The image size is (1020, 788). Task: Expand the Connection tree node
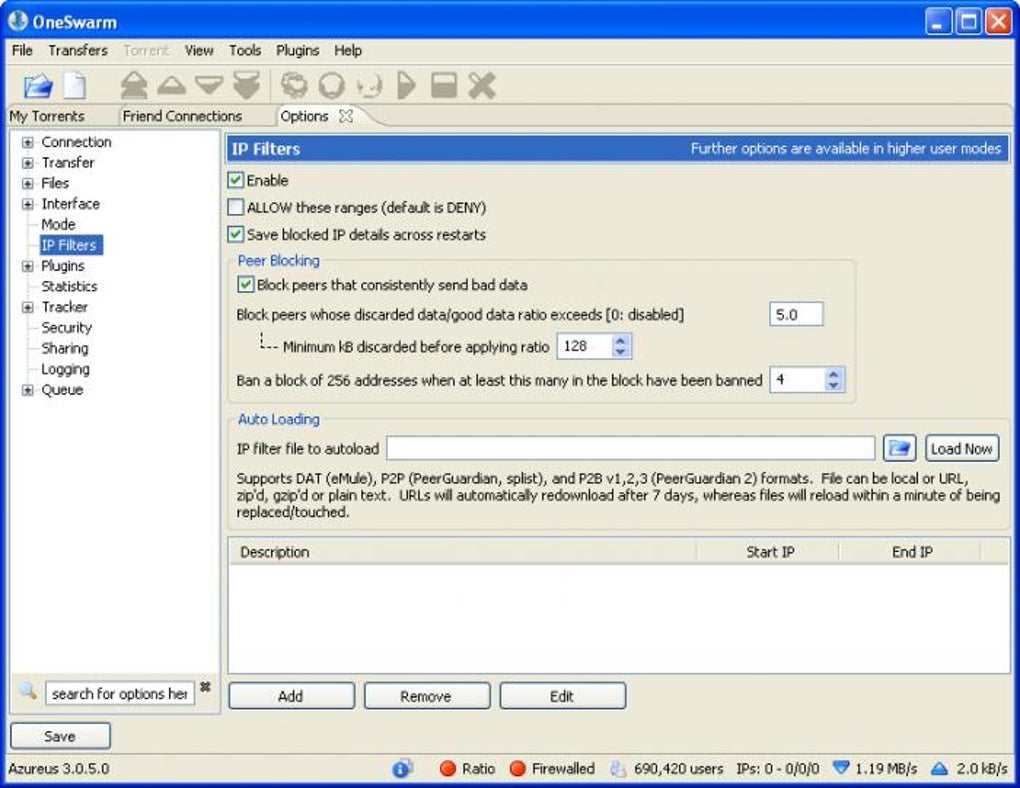tap(27, 143)
